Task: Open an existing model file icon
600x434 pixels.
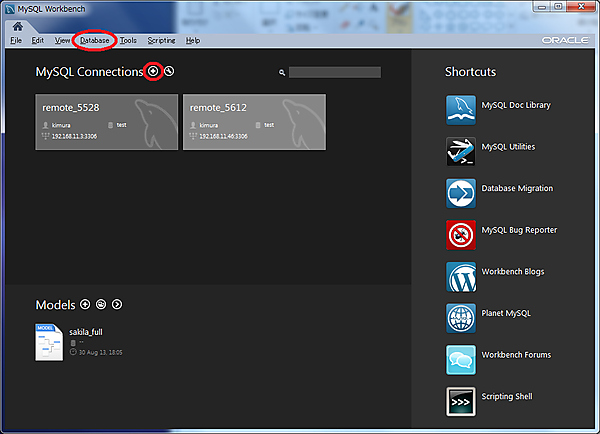Action: click(x=101, y=304)
